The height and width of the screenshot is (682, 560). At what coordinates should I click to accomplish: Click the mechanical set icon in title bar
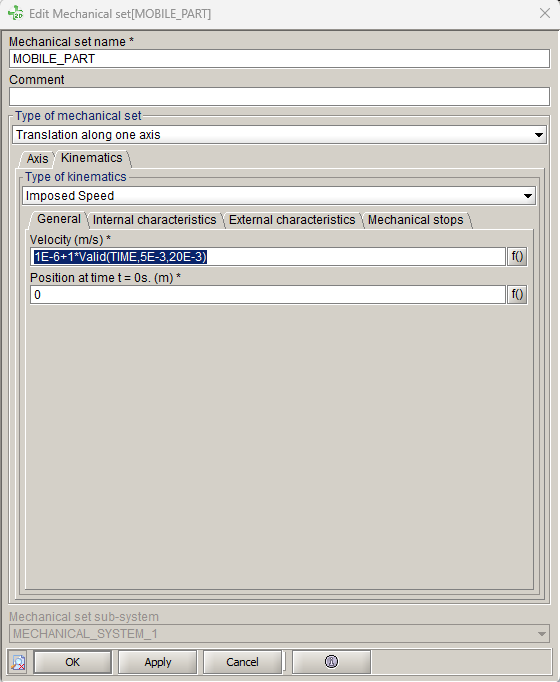16,13
